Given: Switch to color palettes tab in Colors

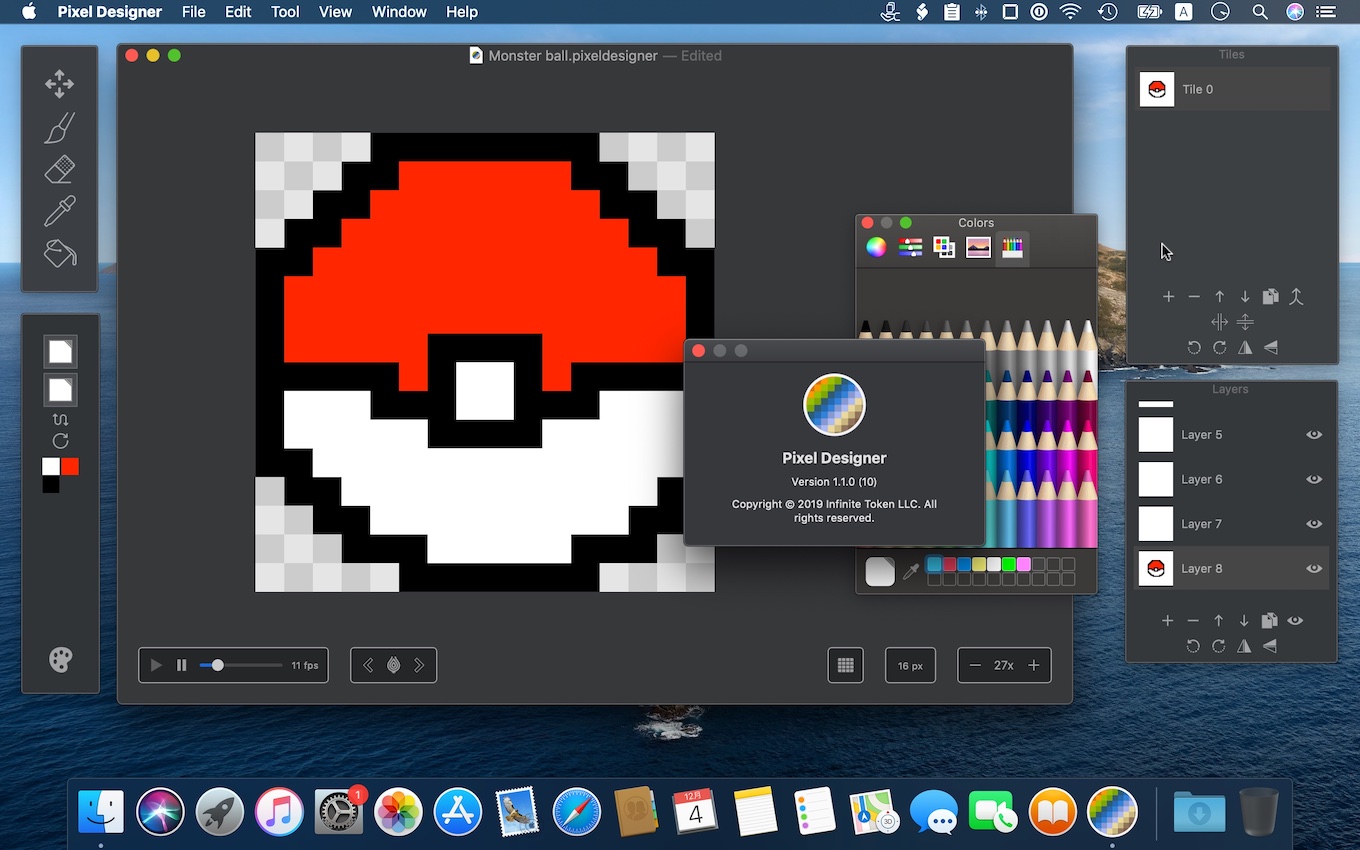Looking at the screenshot, I should (x=944, y=247).
